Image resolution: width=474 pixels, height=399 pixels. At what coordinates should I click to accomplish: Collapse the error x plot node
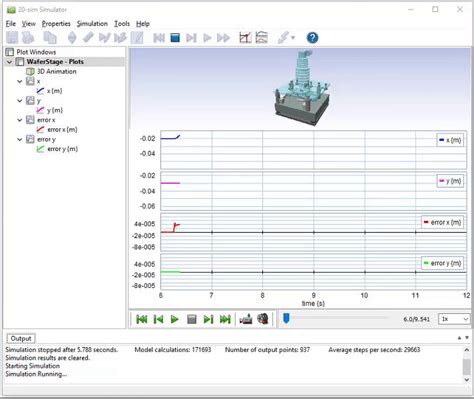pos(20,120)
